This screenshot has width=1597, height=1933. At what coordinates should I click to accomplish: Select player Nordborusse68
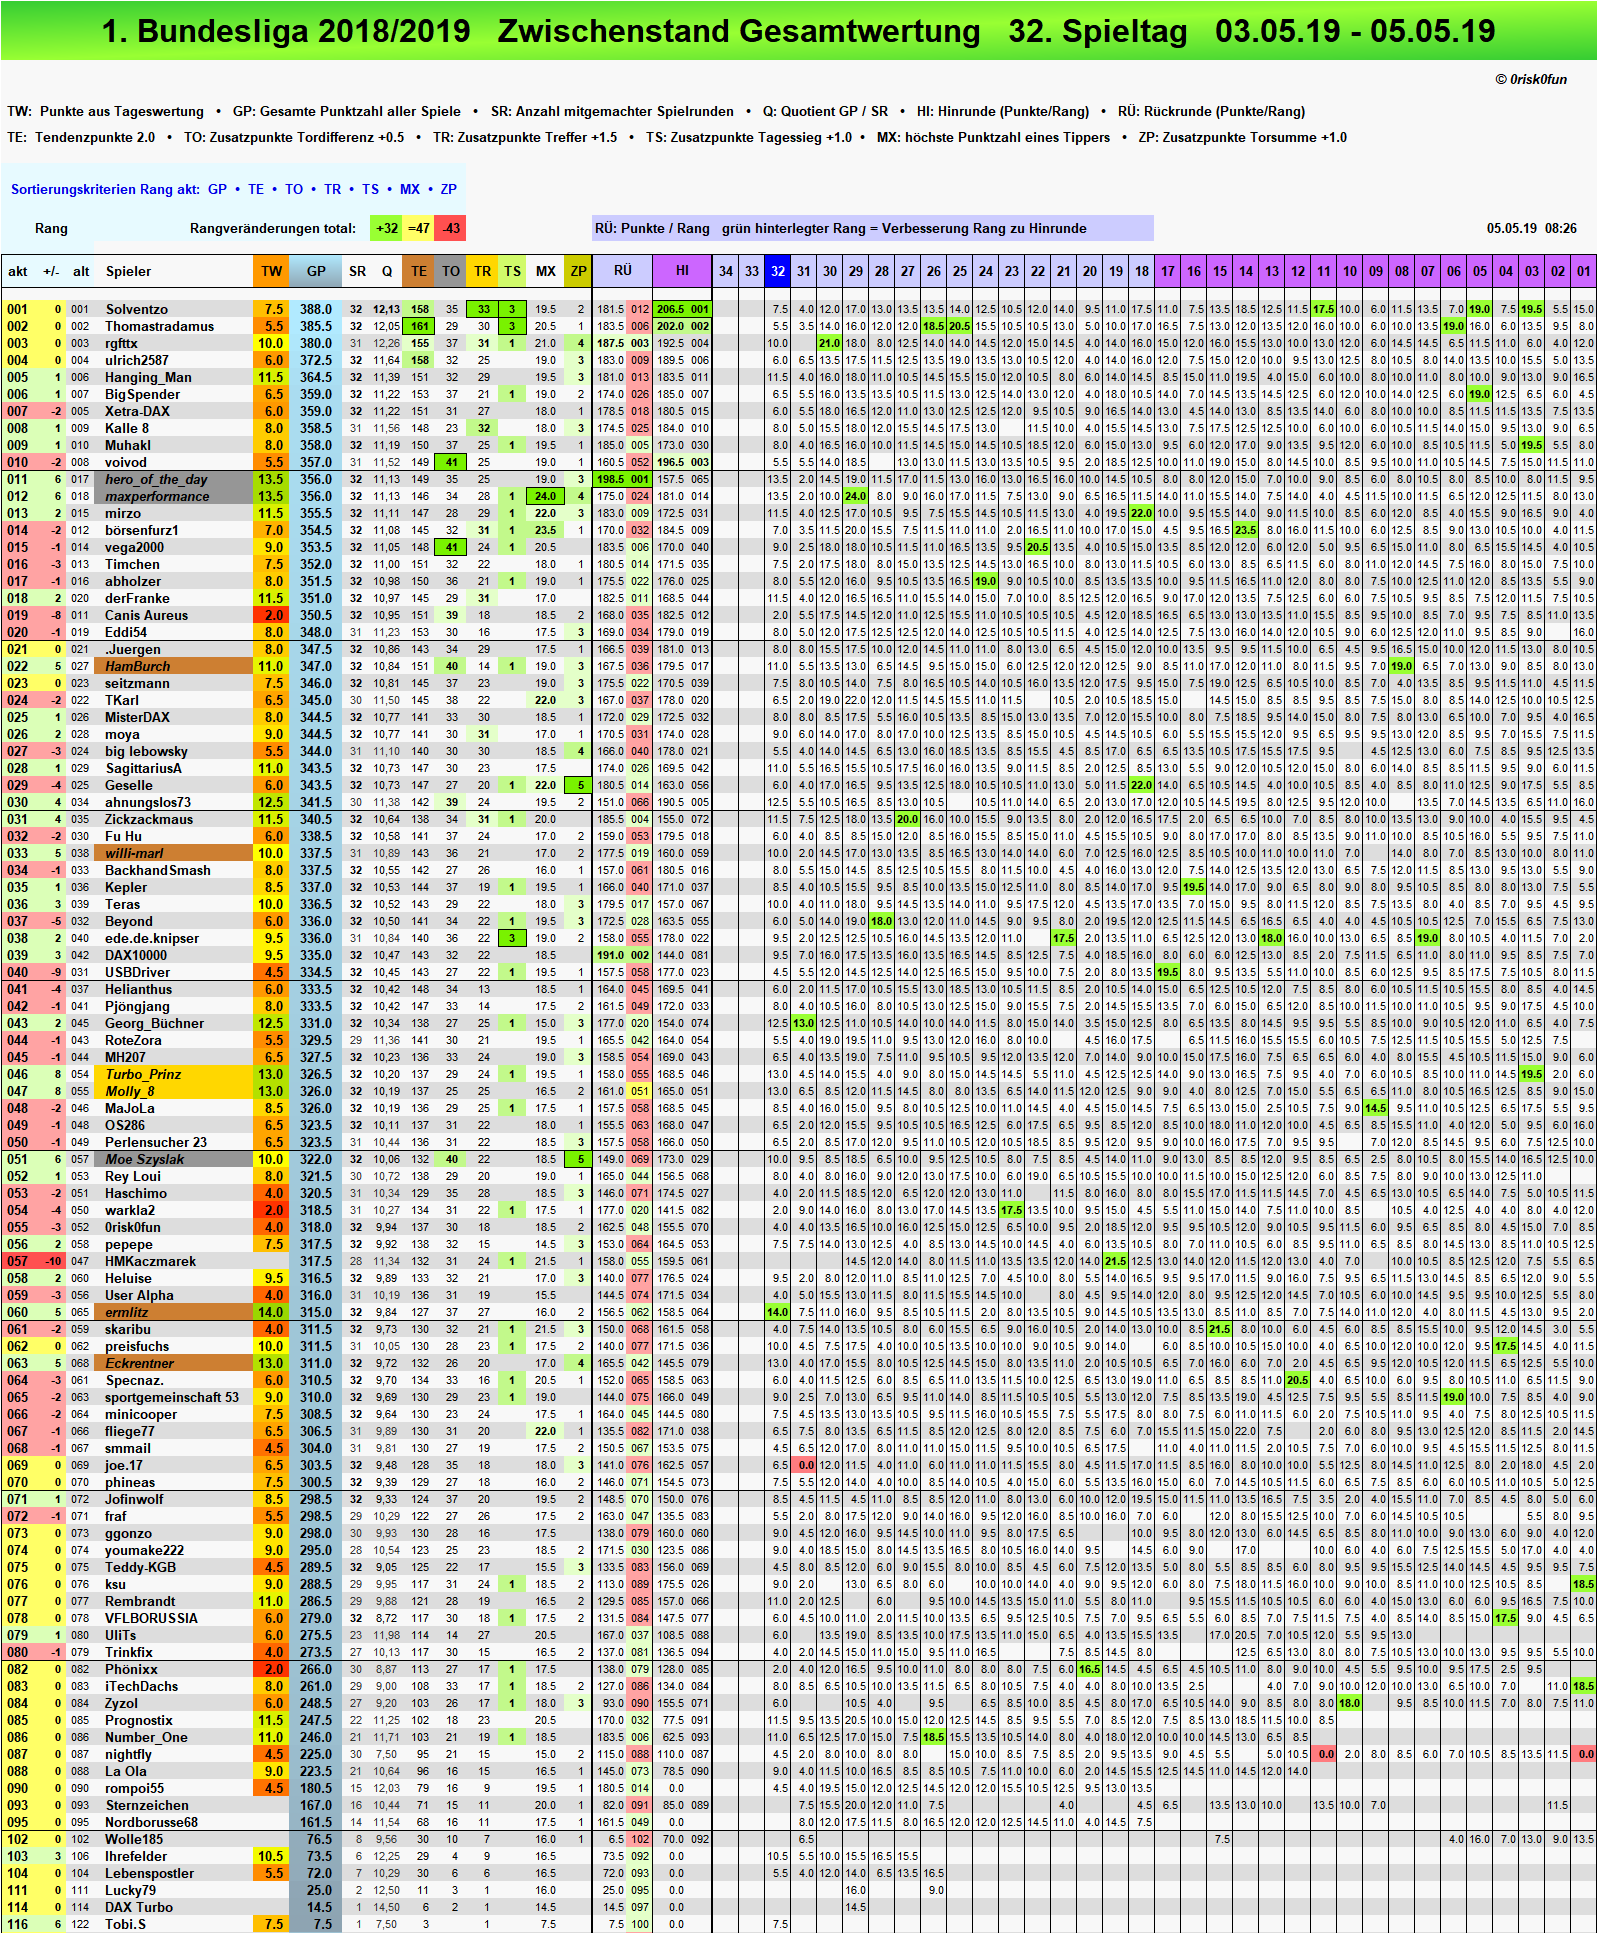click(x=152, y=1822)
